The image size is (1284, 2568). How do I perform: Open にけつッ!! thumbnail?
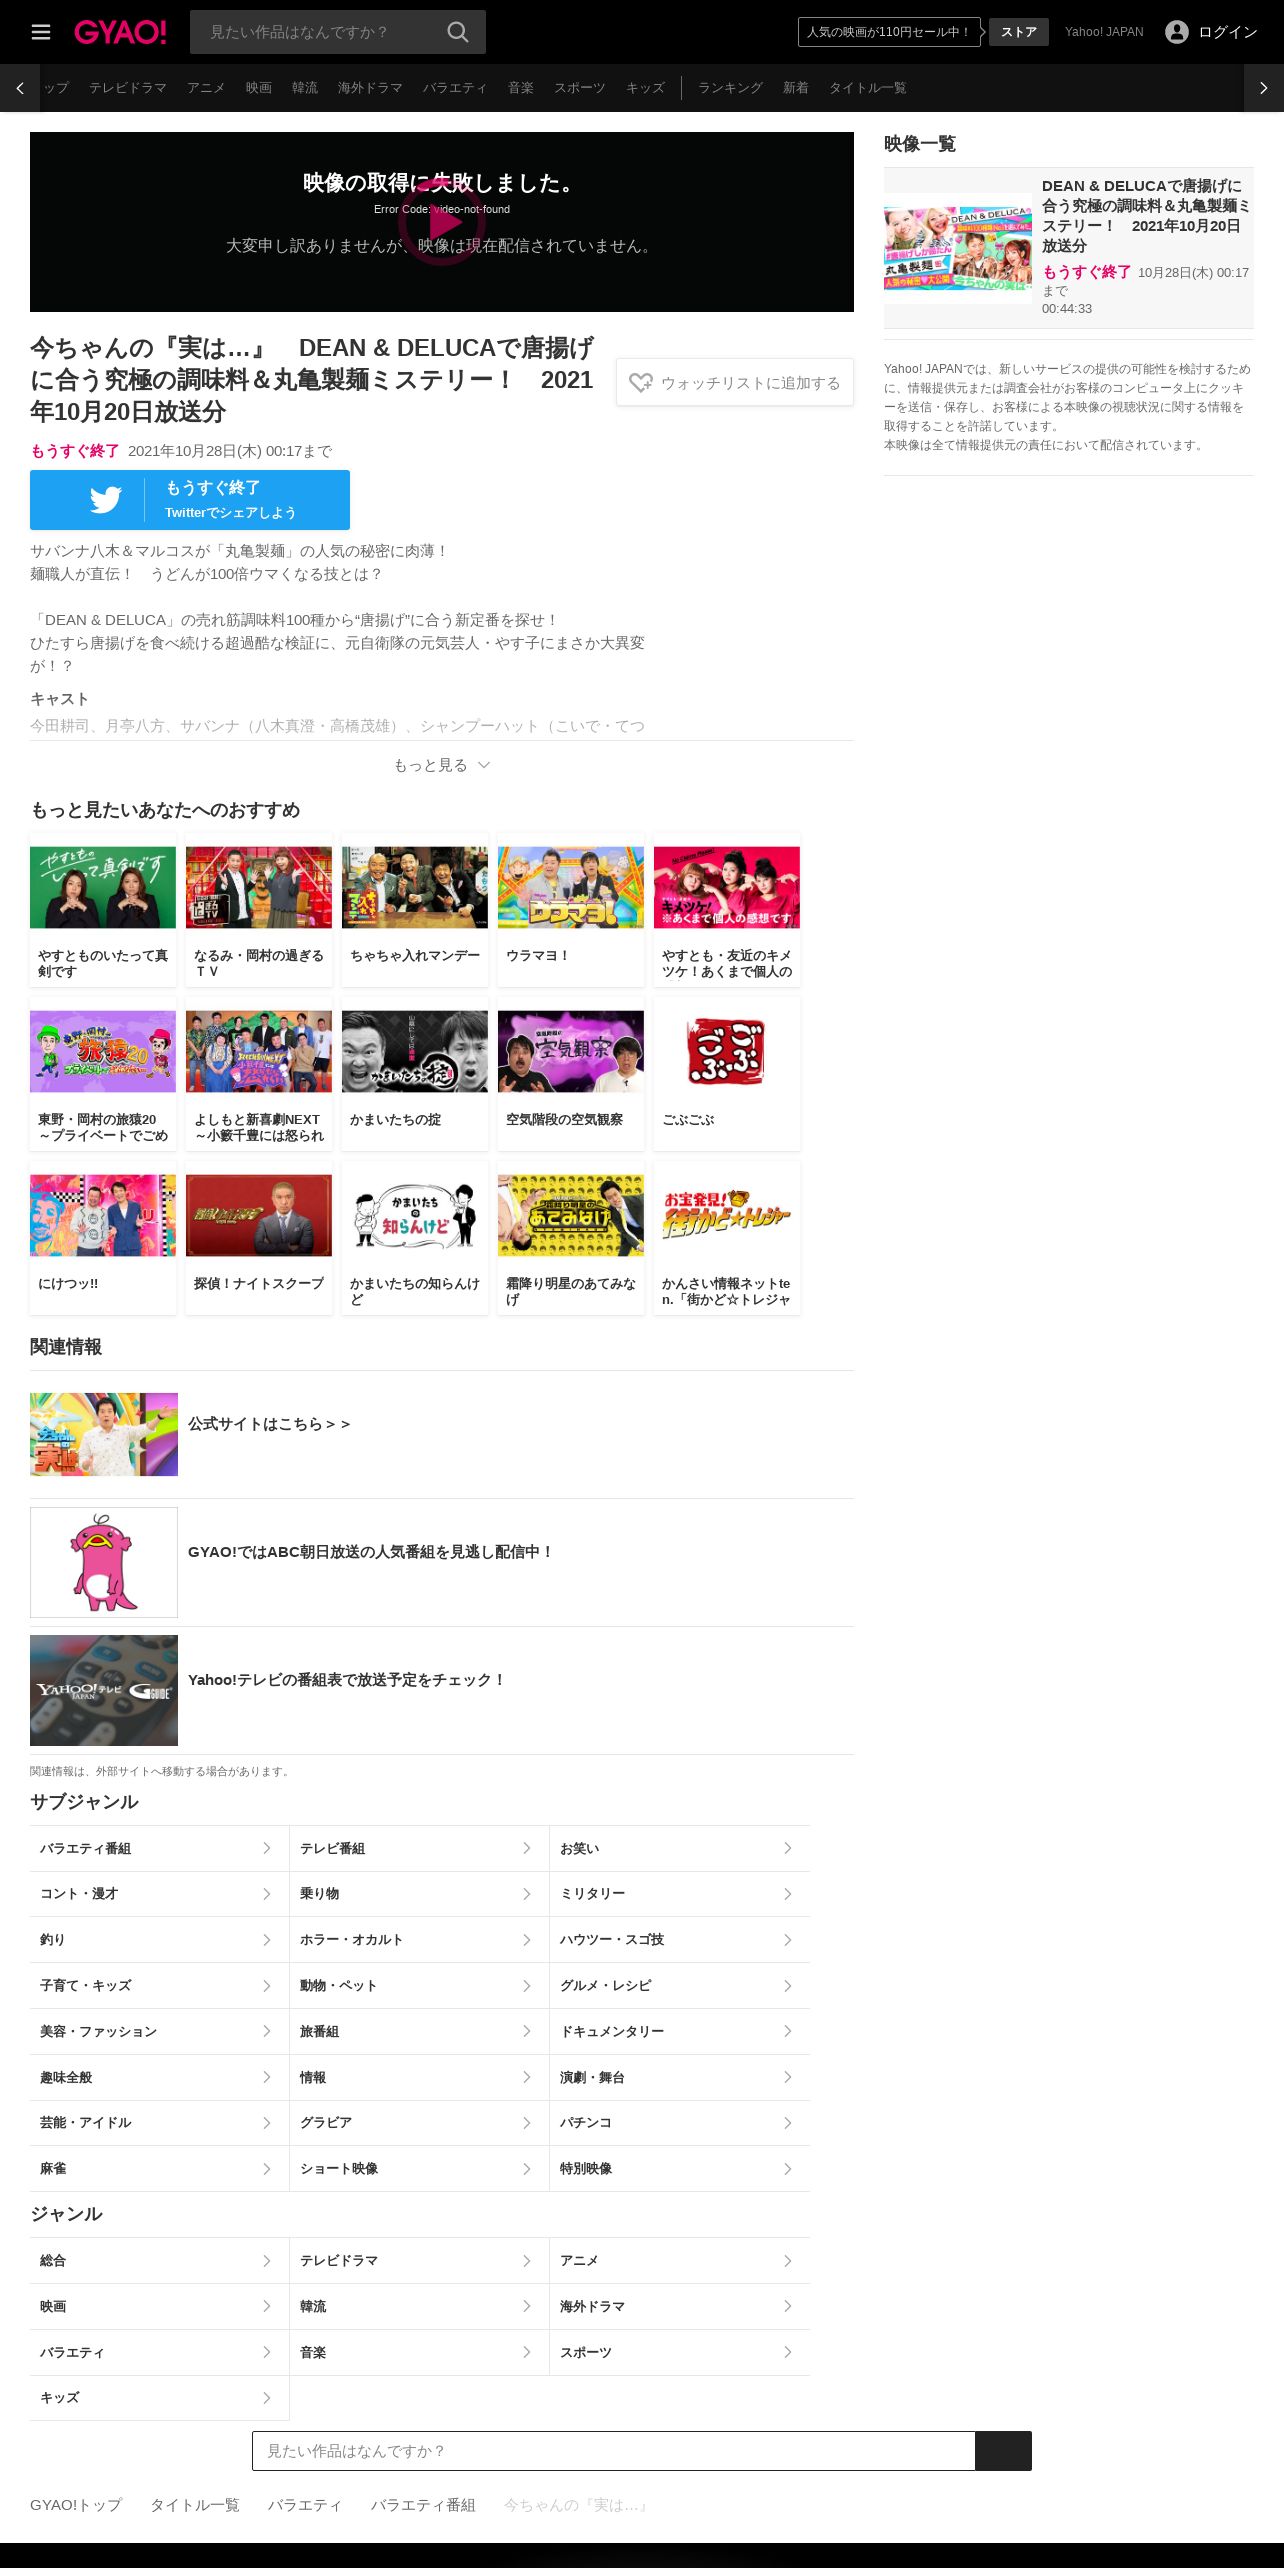[103, 1215]
